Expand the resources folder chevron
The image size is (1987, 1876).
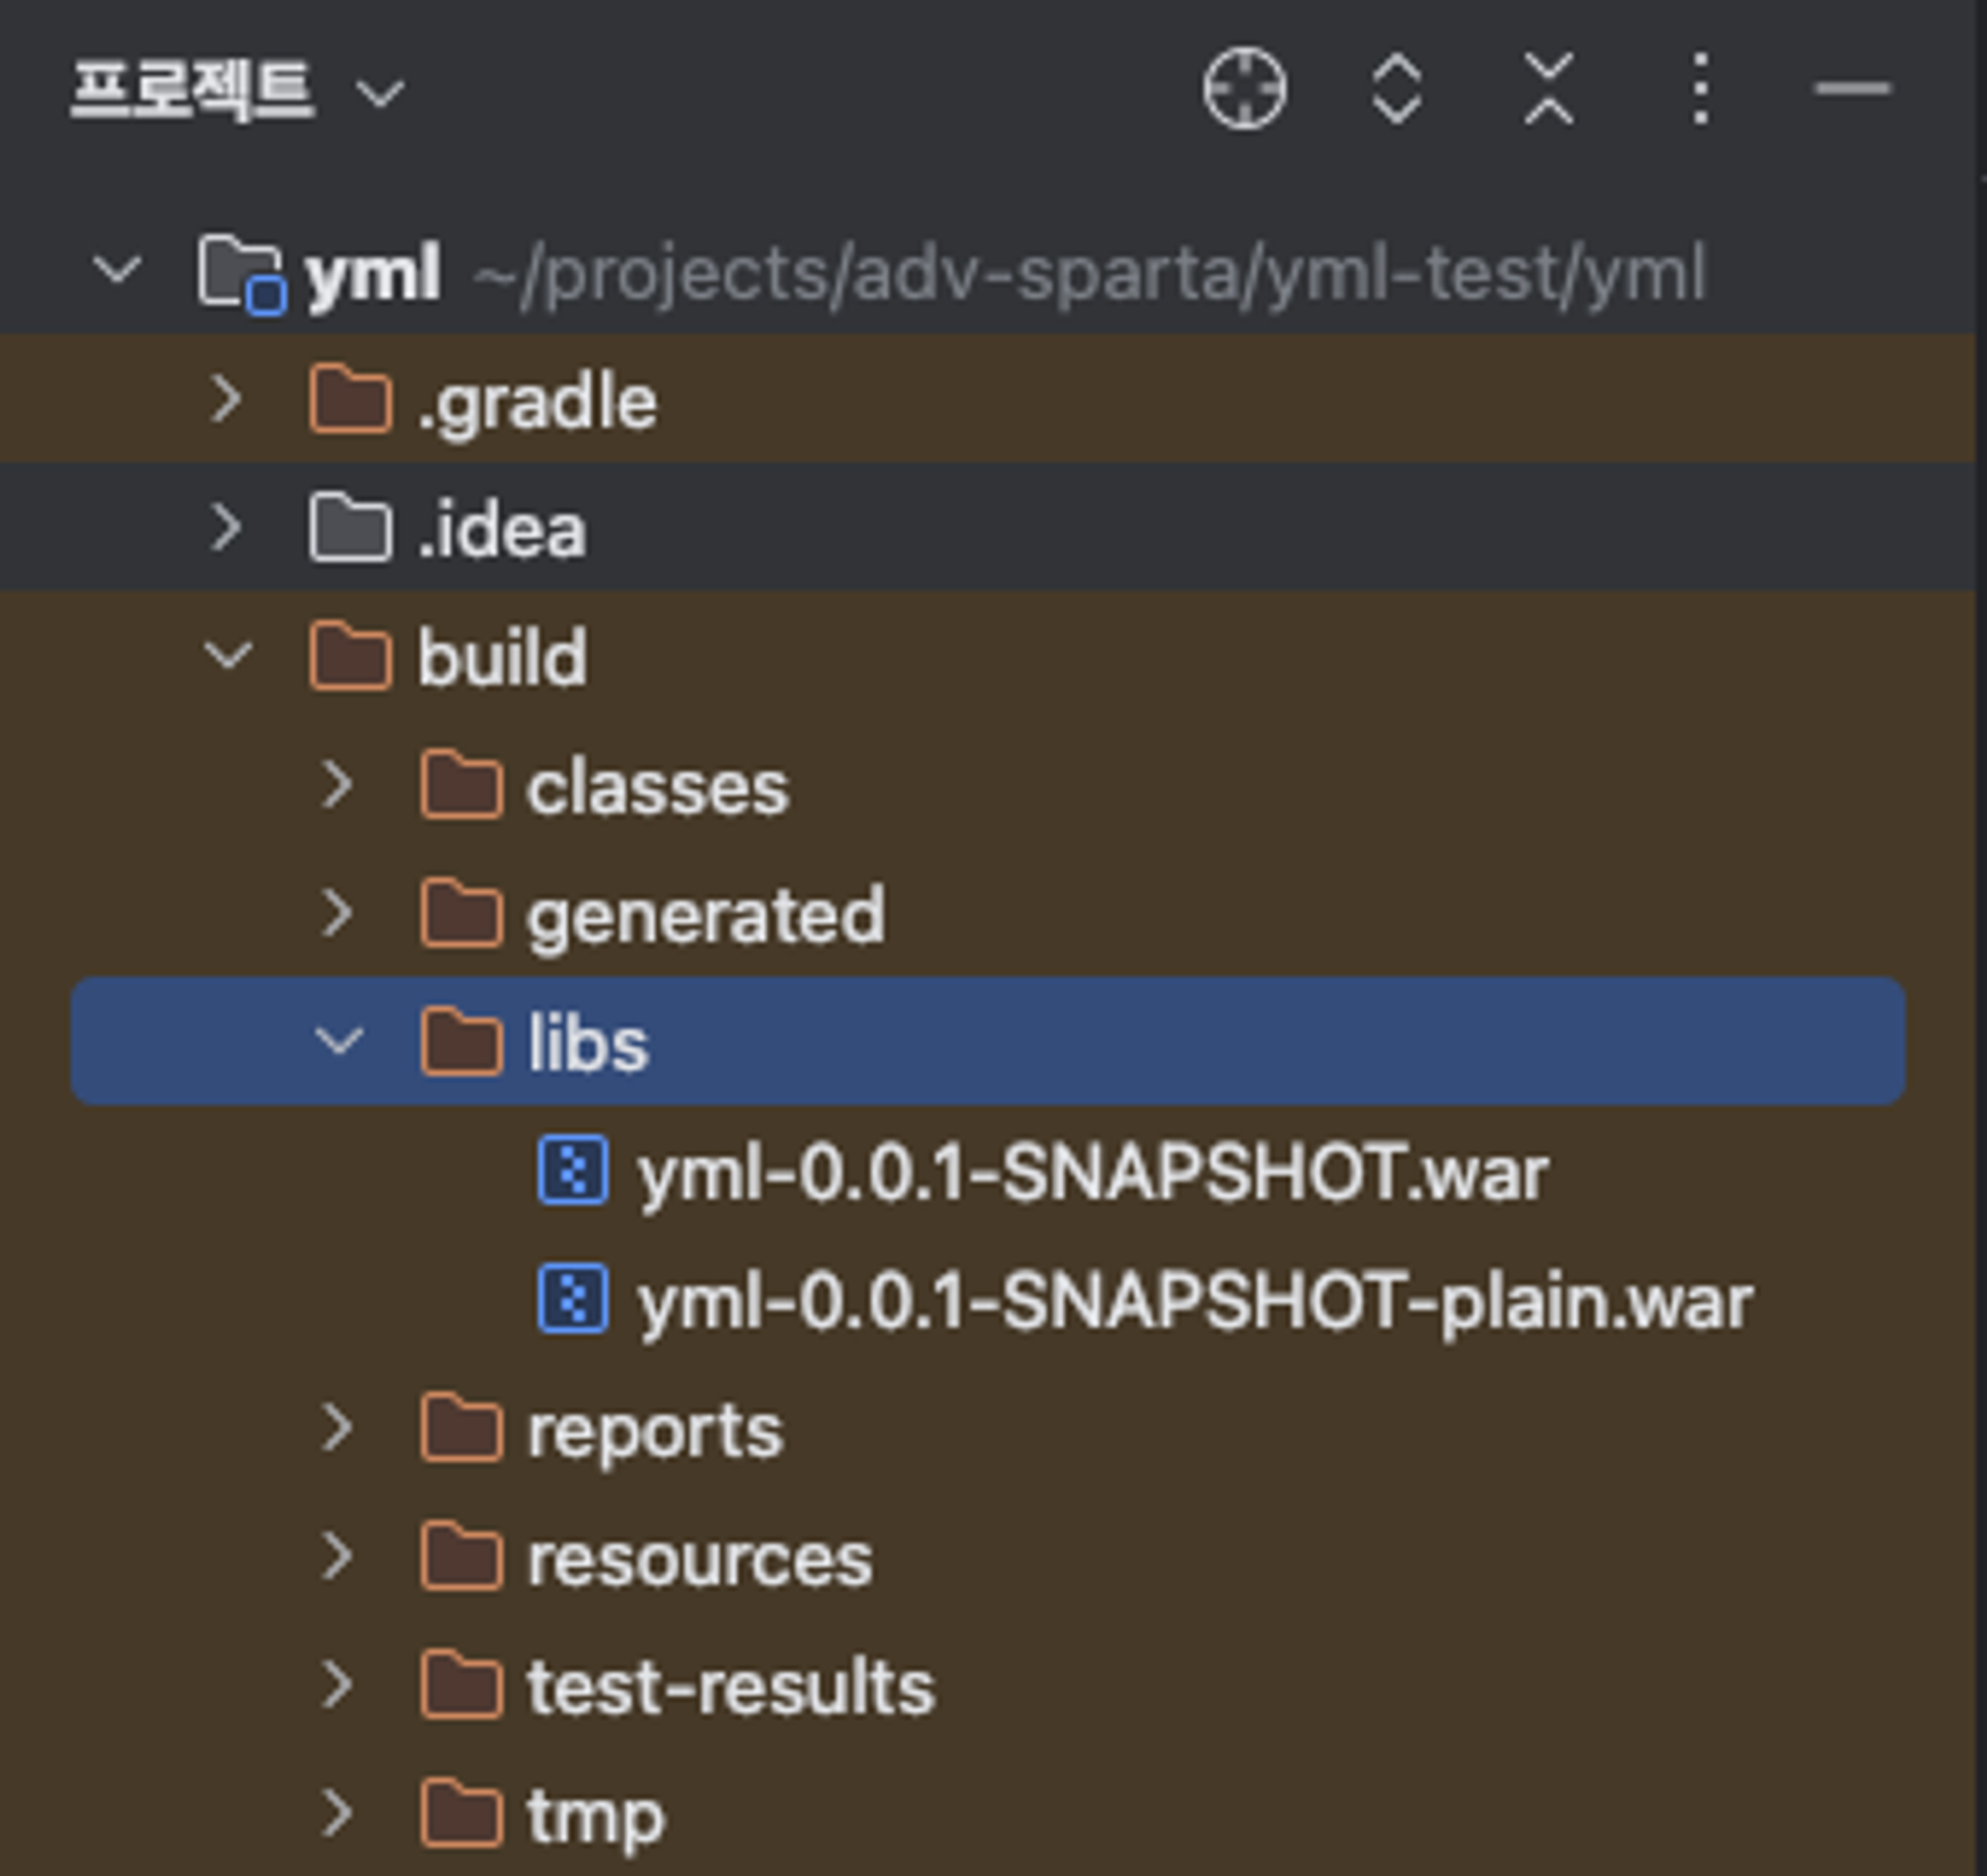(x=338, y=1557)
